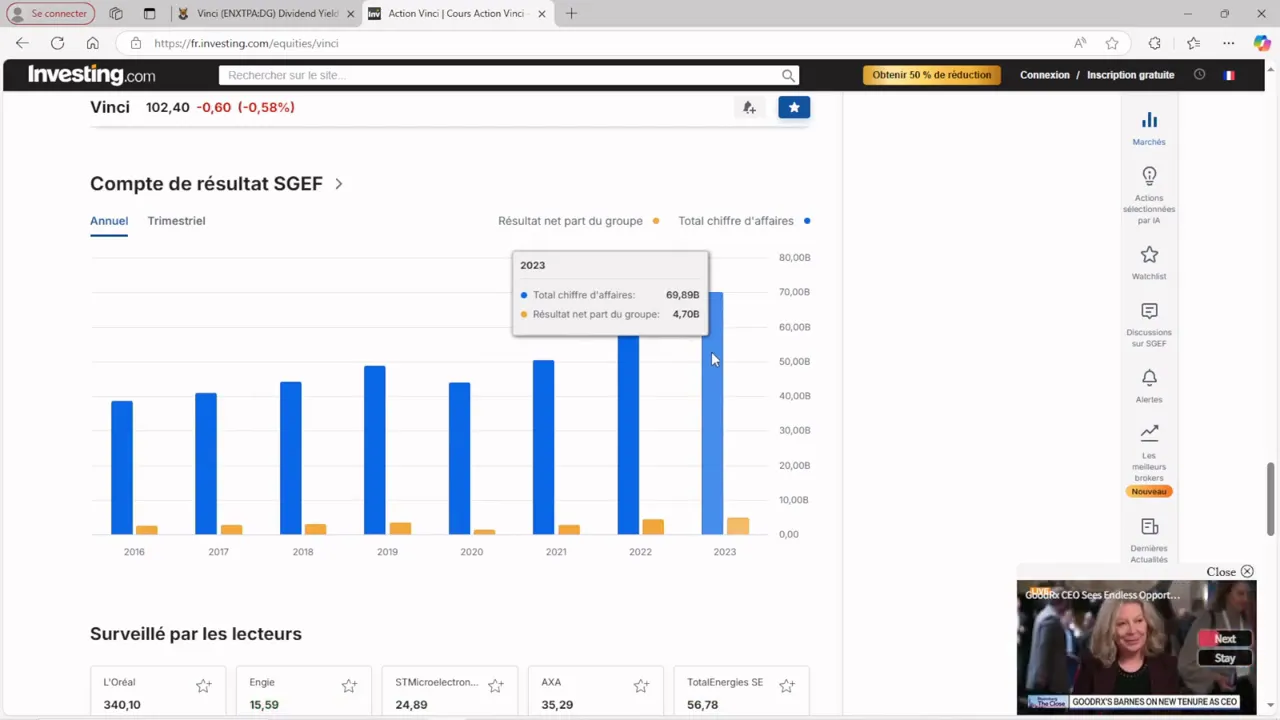Viewport: 1280px width, 720px height.
Task: Click the 2019 blue revenue bar
Action: 375,450
